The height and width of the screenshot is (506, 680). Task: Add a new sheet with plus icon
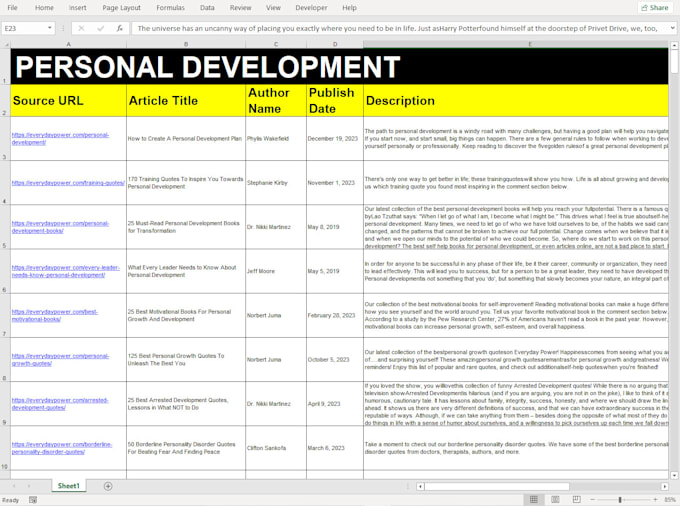(108, 486)
